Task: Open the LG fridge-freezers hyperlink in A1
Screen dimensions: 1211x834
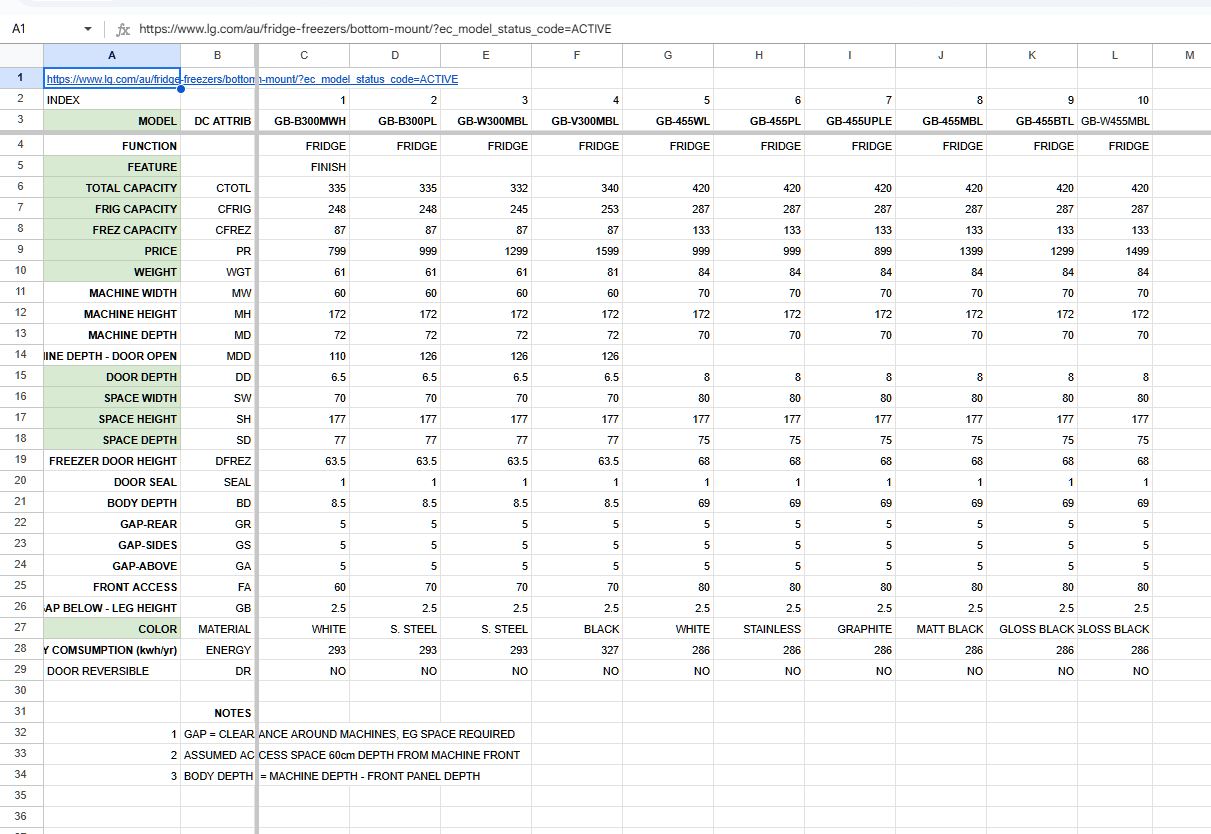Action: tap(252, 79)
